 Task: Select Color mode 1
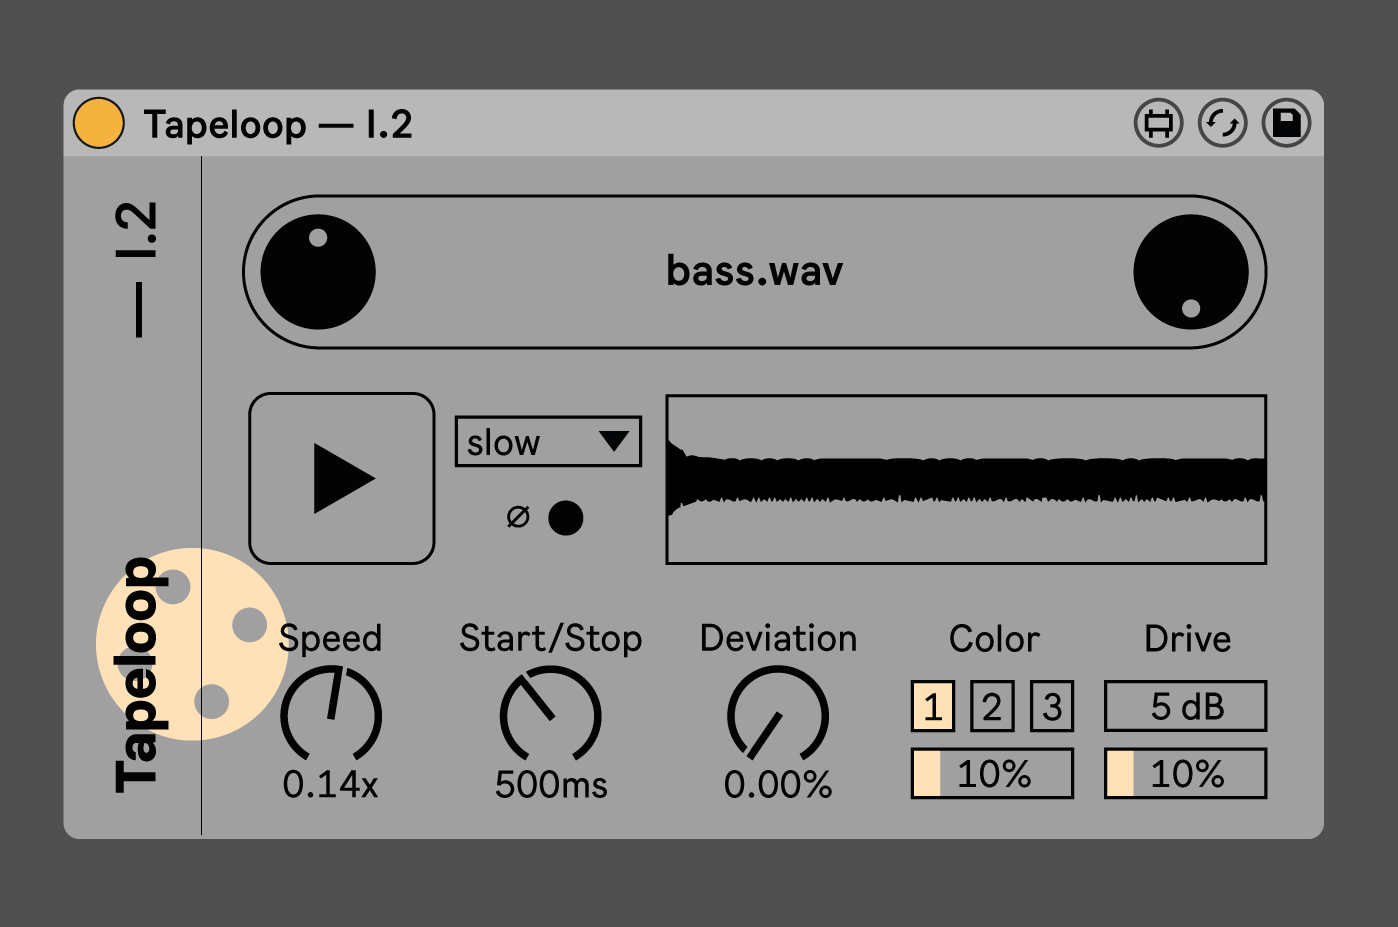[x=932, y=707]
